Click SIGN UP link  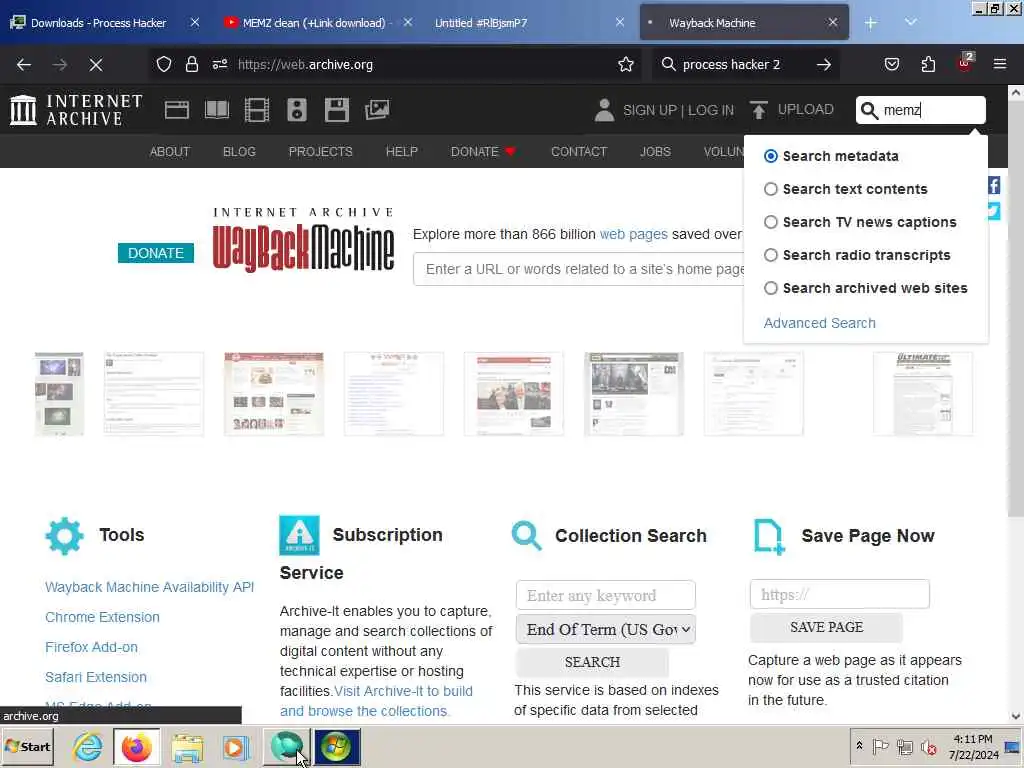tap(649, 110)
